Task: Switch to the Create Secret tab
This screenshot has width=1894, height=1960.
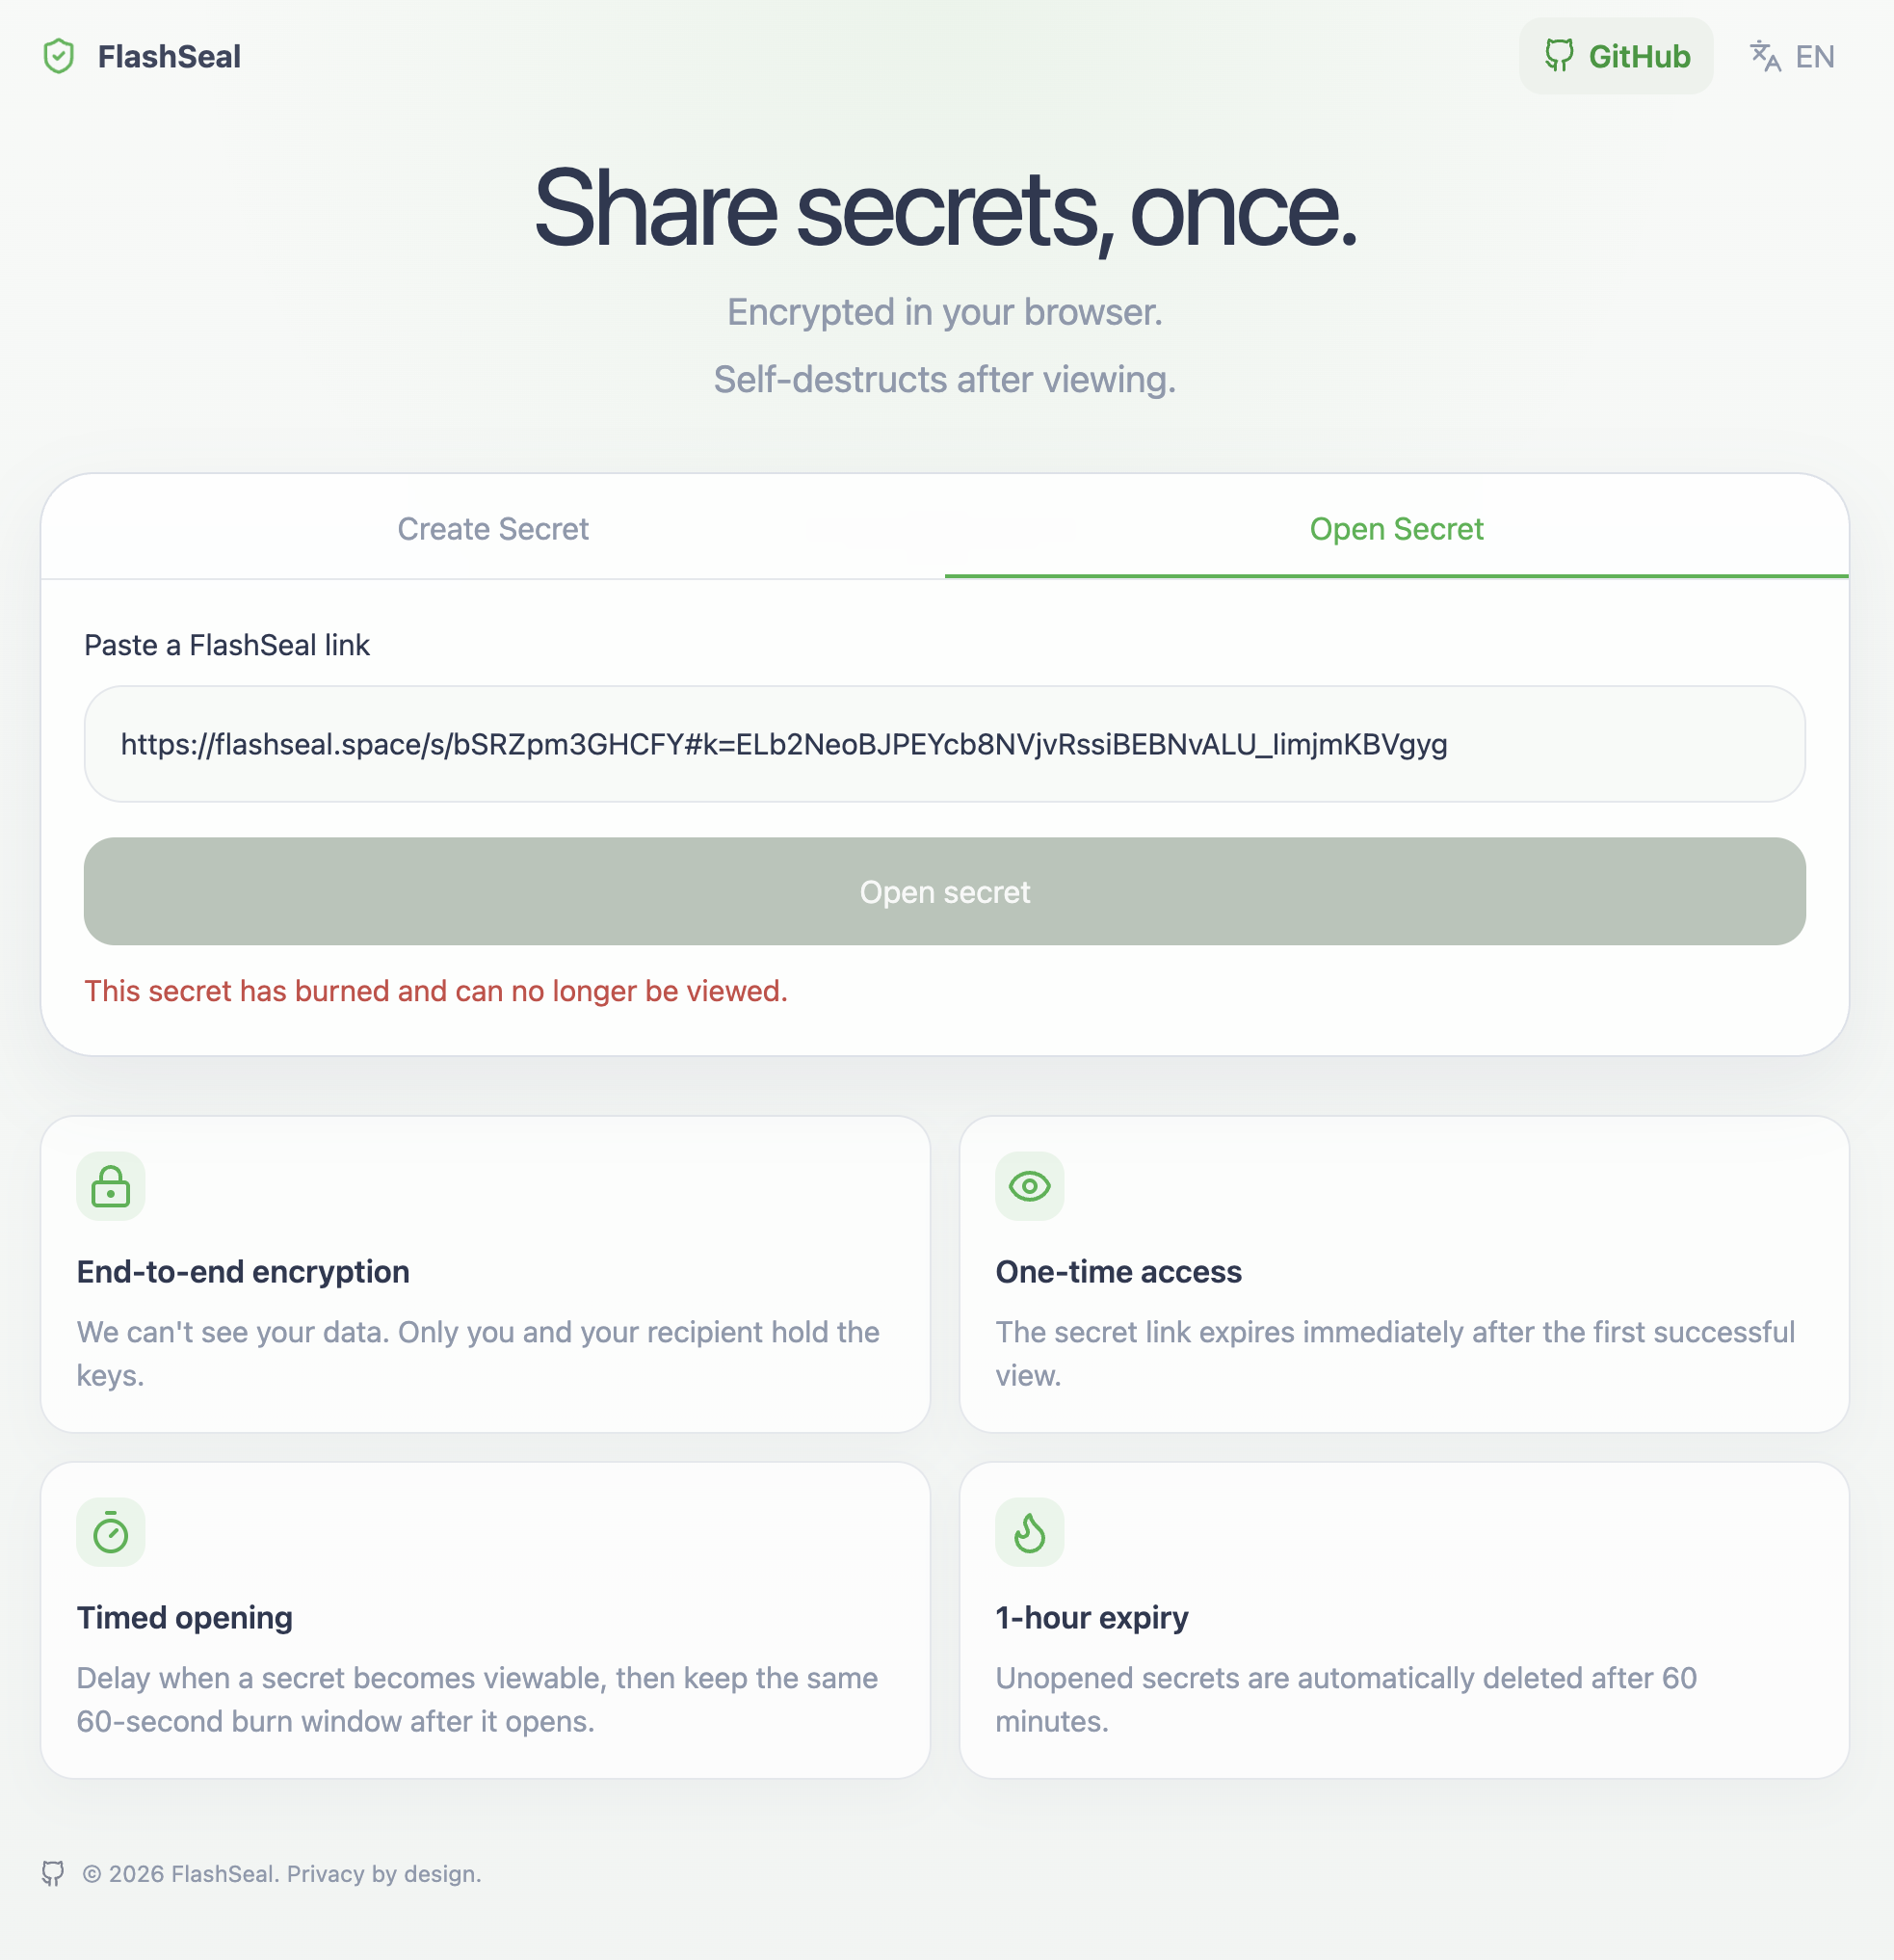Action: click(493, 528)
